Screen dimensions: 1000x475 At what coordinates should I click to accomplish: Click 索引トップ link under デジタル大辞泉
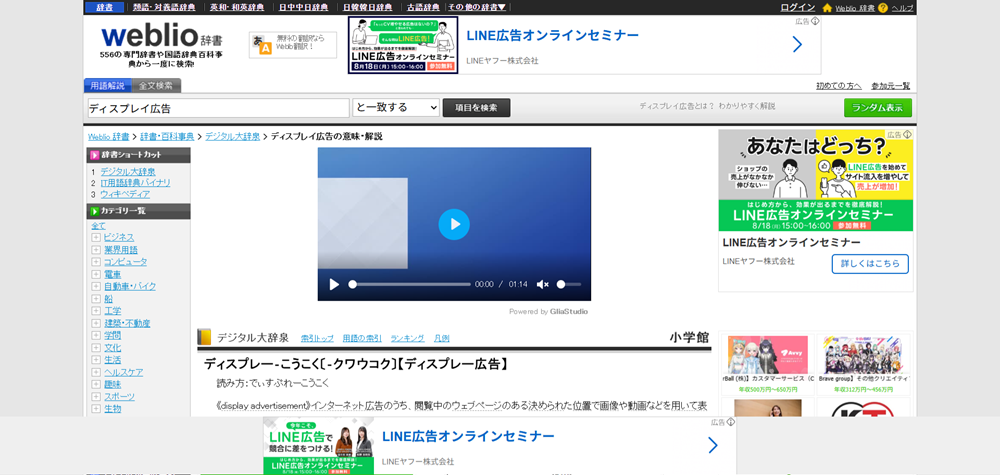click(317, 339)
